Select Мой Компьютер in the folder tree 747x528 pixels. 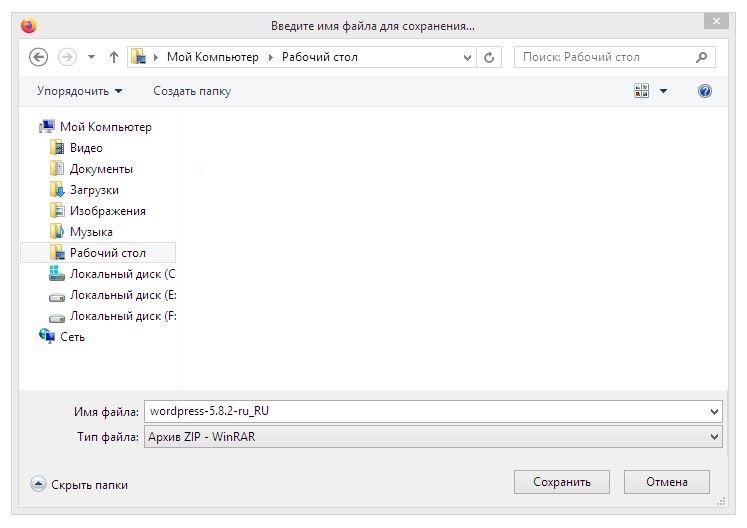(x=106, y=127)
